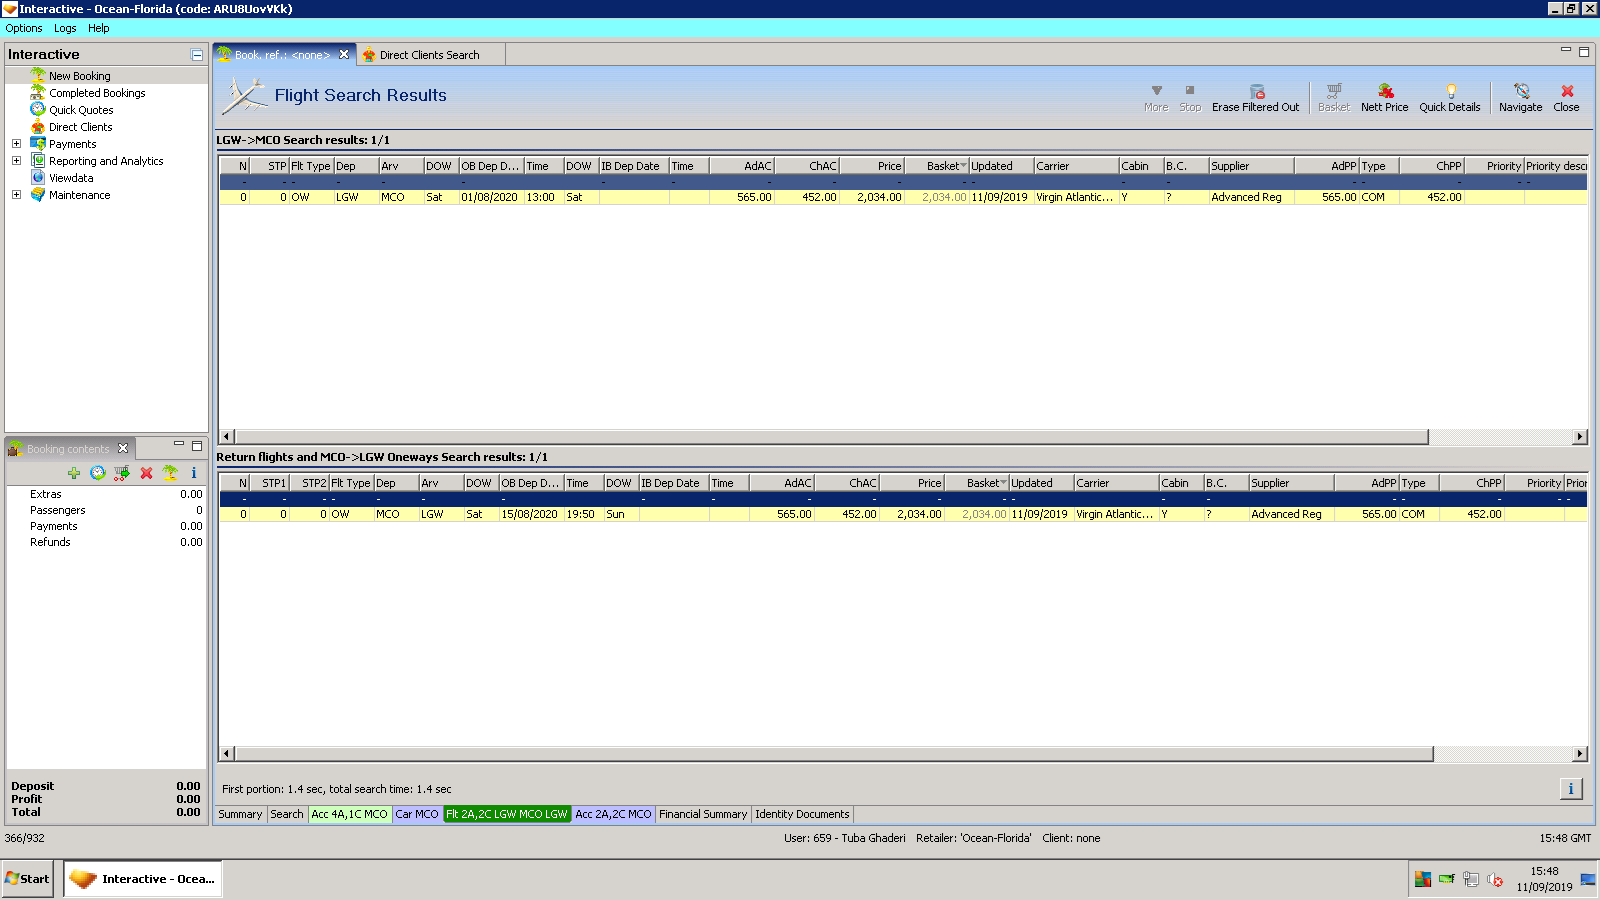The width and height of the screenshot is (1600, 900).
Task: Click the Navigate compass button
Action: (1520, 98)
